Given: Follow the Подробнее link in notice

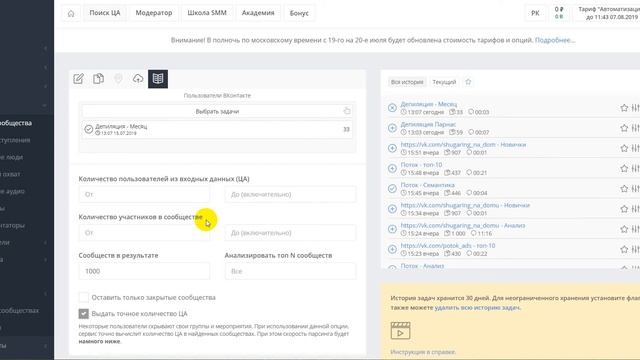Looking at the screenshot, I should coord(555,40).
